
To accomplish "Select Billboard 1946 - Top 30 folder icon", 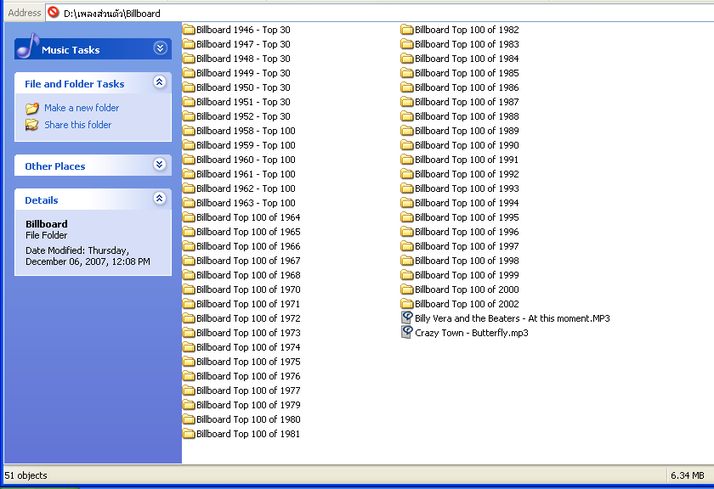I will [189, 30].
